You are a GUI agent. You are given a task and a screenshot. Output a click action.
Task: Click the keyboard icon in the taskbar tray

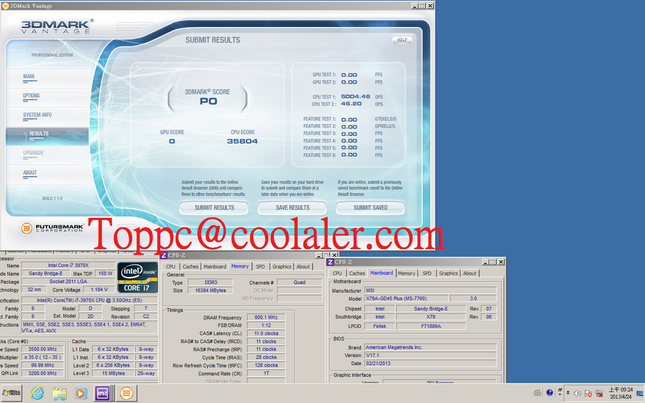point(537,393)
